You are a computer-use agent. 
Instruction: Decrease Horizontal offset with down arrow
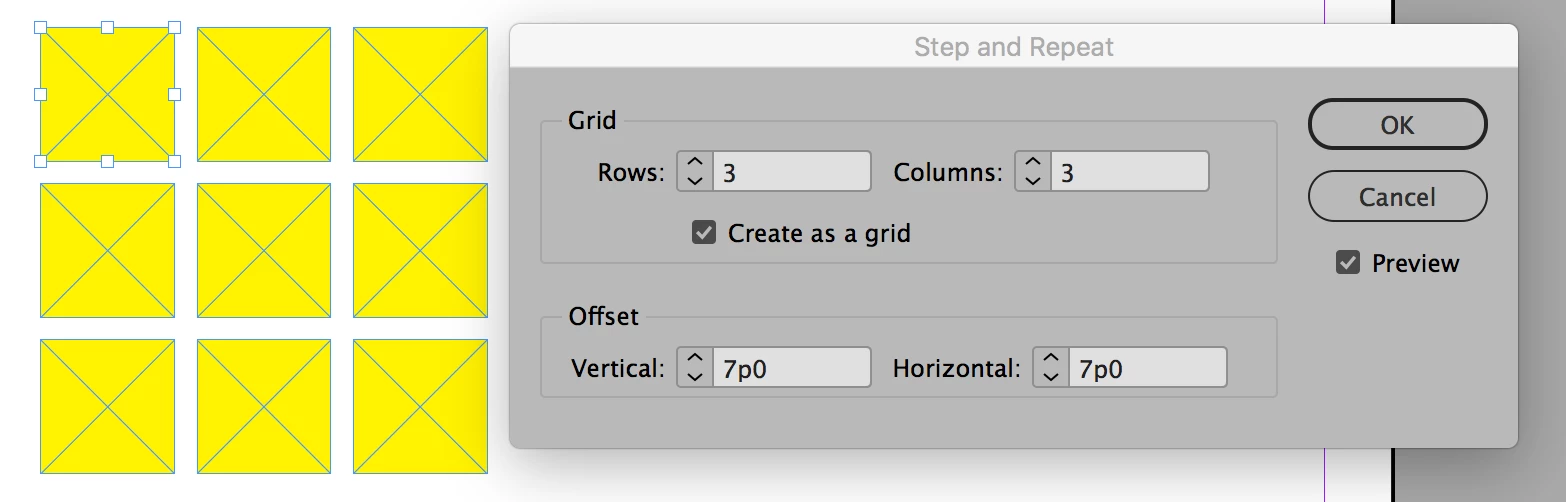click(1051, 377)
